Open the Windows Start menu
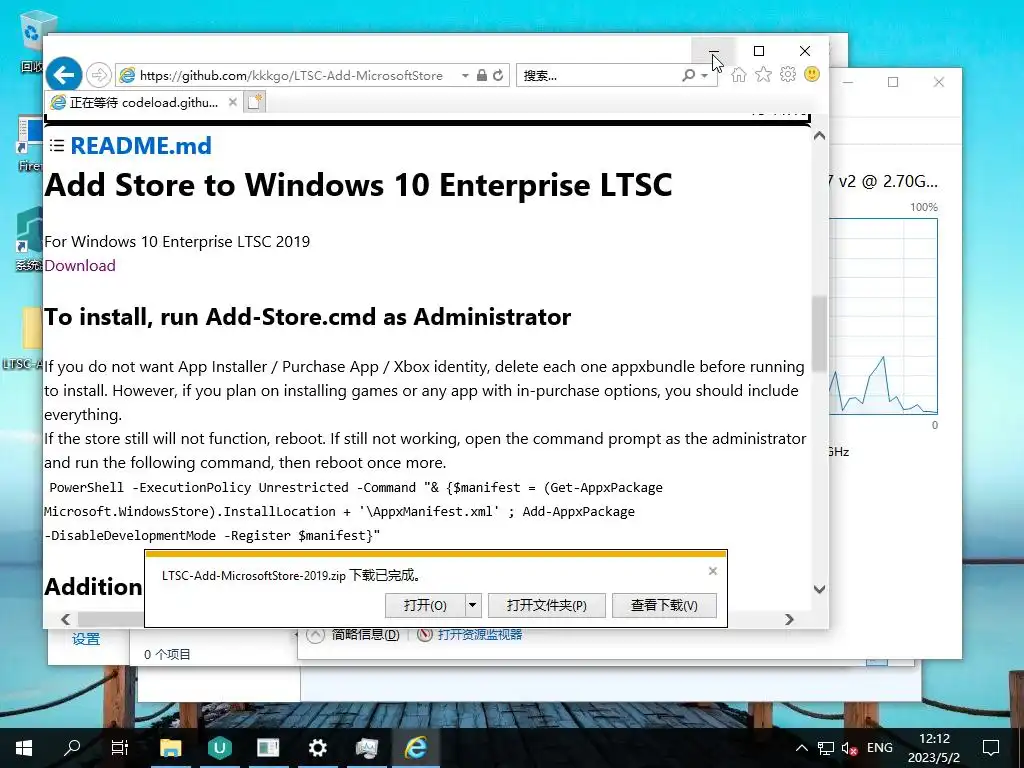Screen dimensions: 1024x768 point(24,748)
